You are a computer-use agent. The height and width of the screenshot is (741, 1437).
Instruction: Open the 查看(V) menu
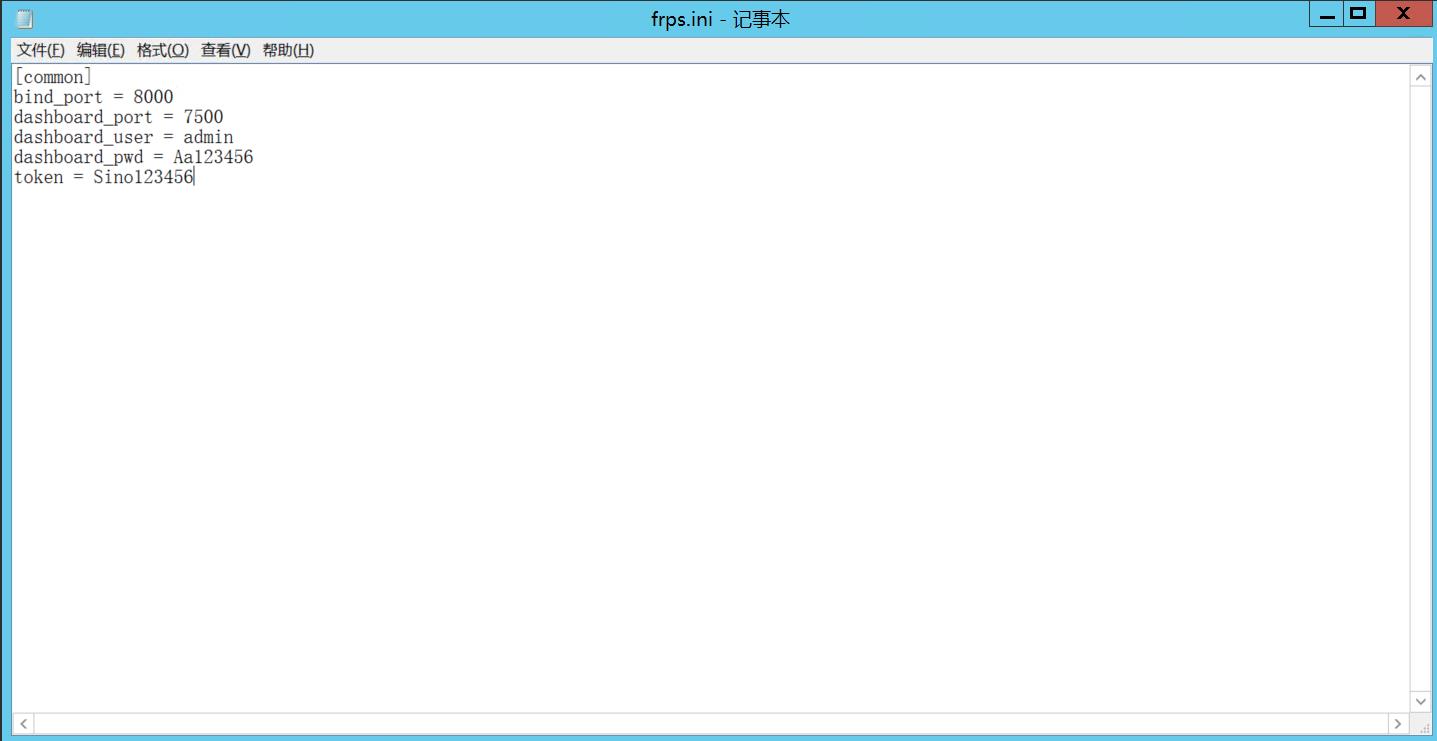point(225,50)
